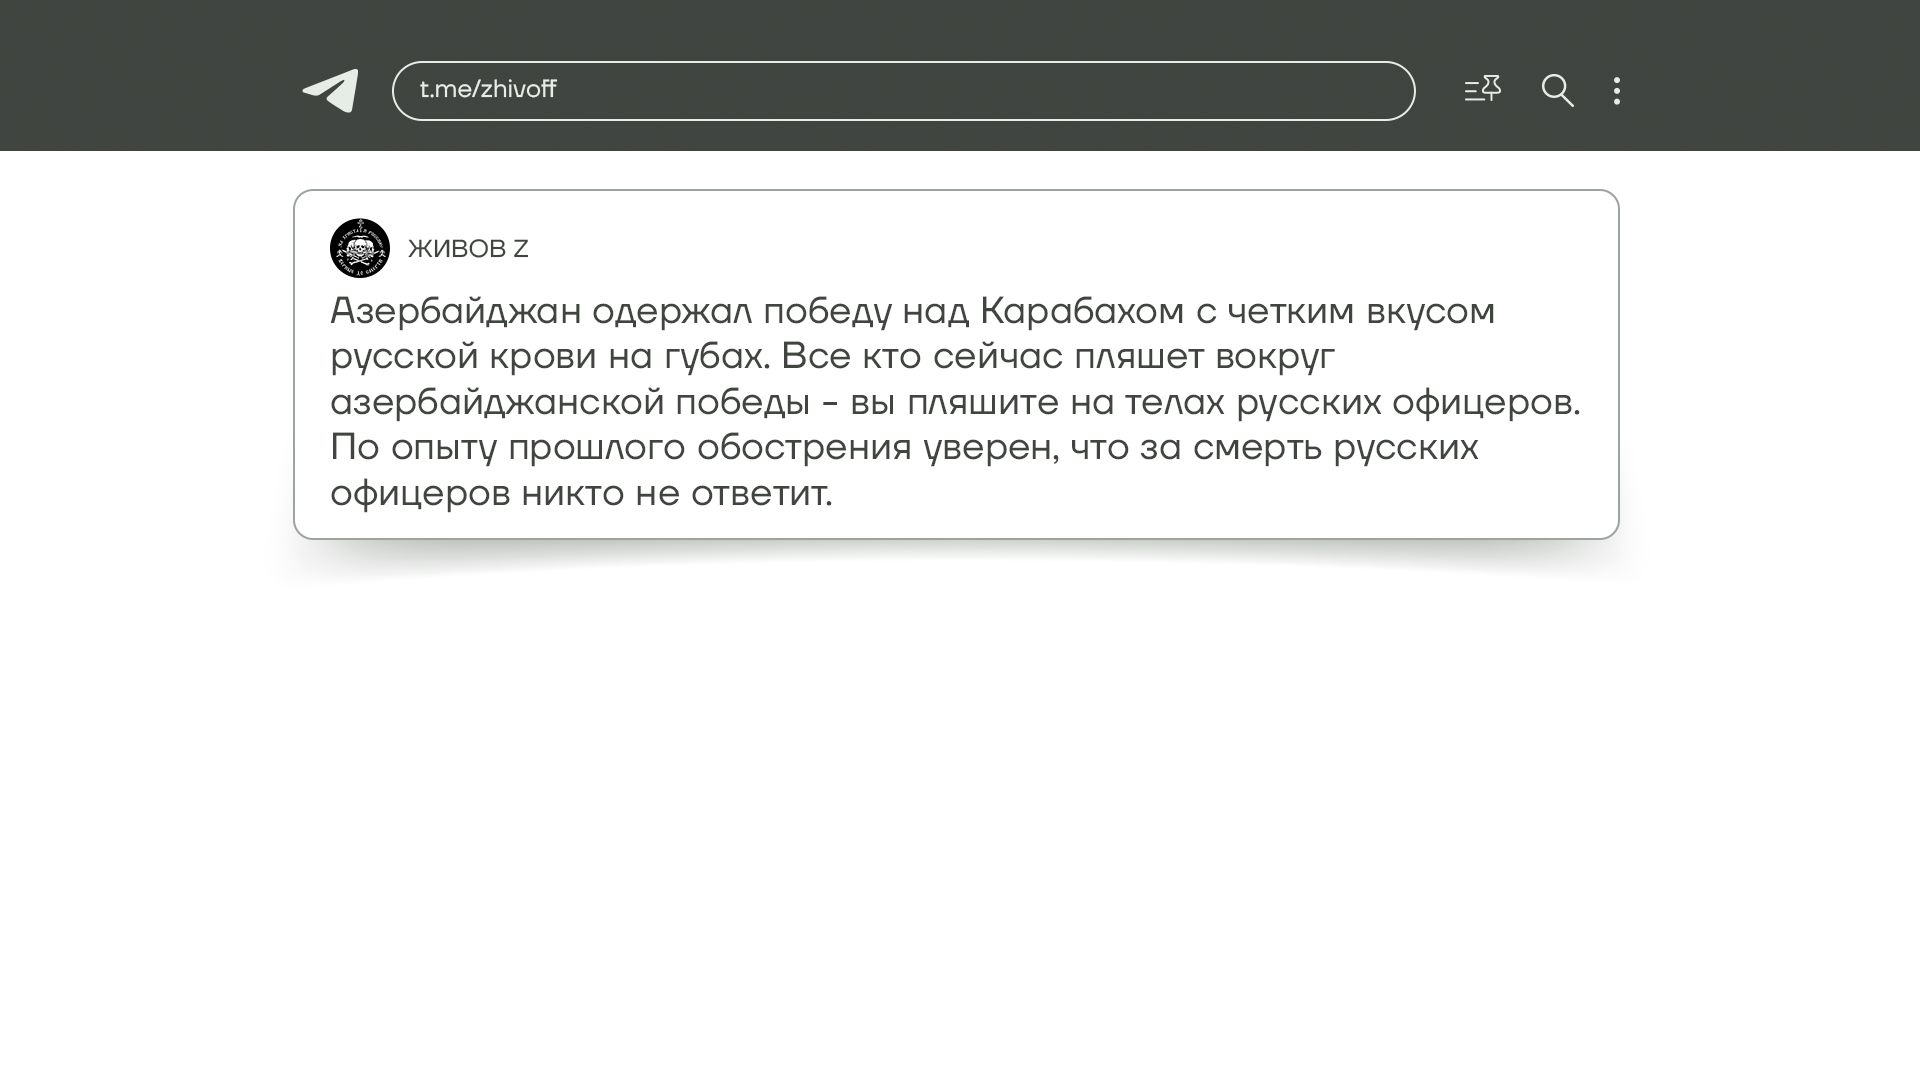Click the word Азербайджан in the post

[x=455, y=312]
